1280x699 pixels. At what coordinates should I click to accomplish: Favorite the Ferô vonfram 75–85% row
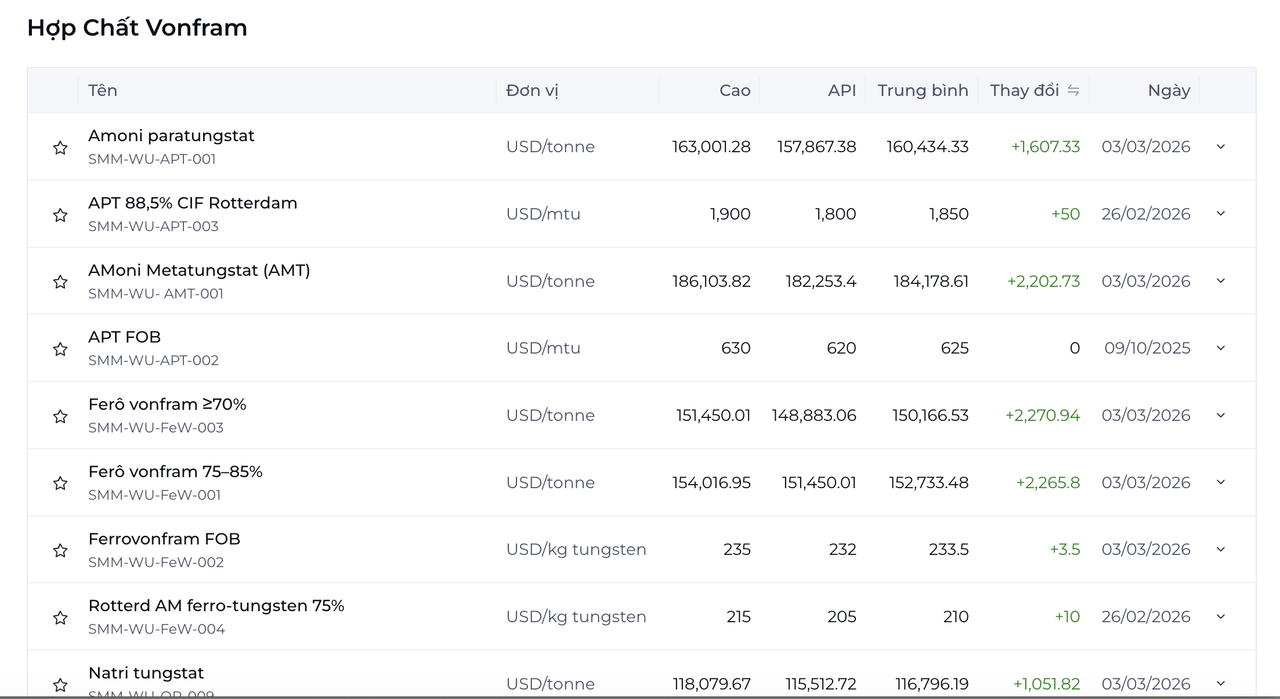[60, 483]
